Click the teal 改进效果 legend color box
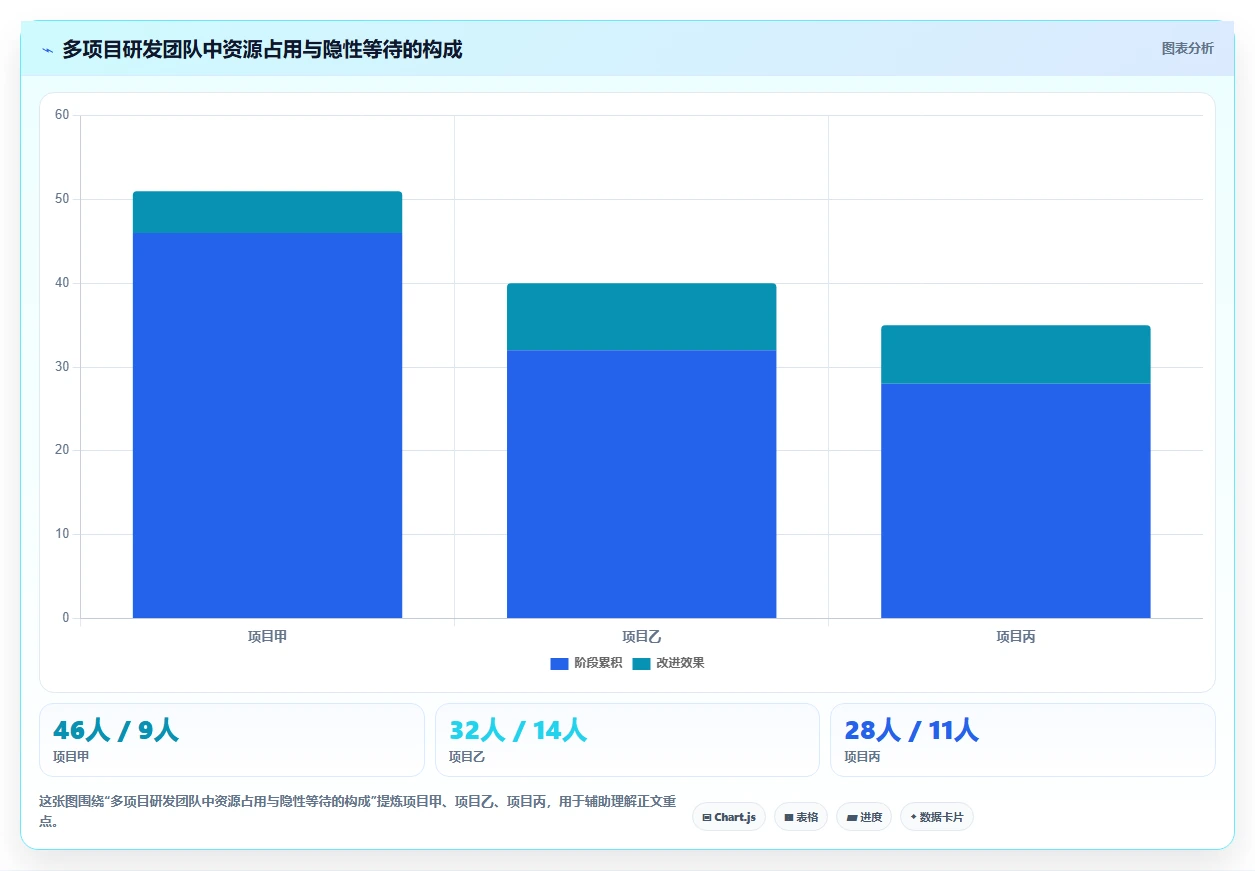The height and width of the screenshot is (871, 1255). coord(641,663)
